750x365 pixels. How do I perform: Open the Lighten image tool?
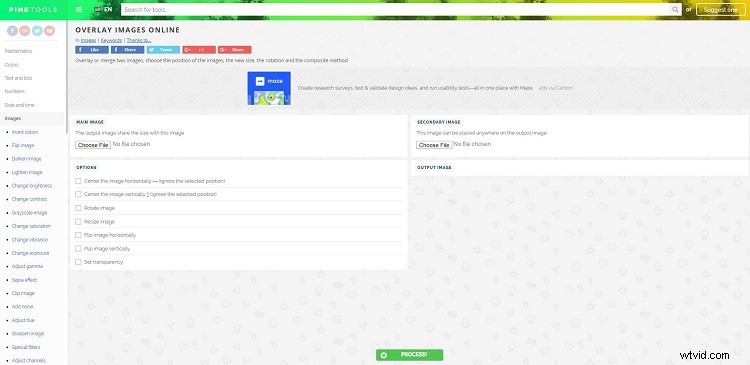pos(27,172)
